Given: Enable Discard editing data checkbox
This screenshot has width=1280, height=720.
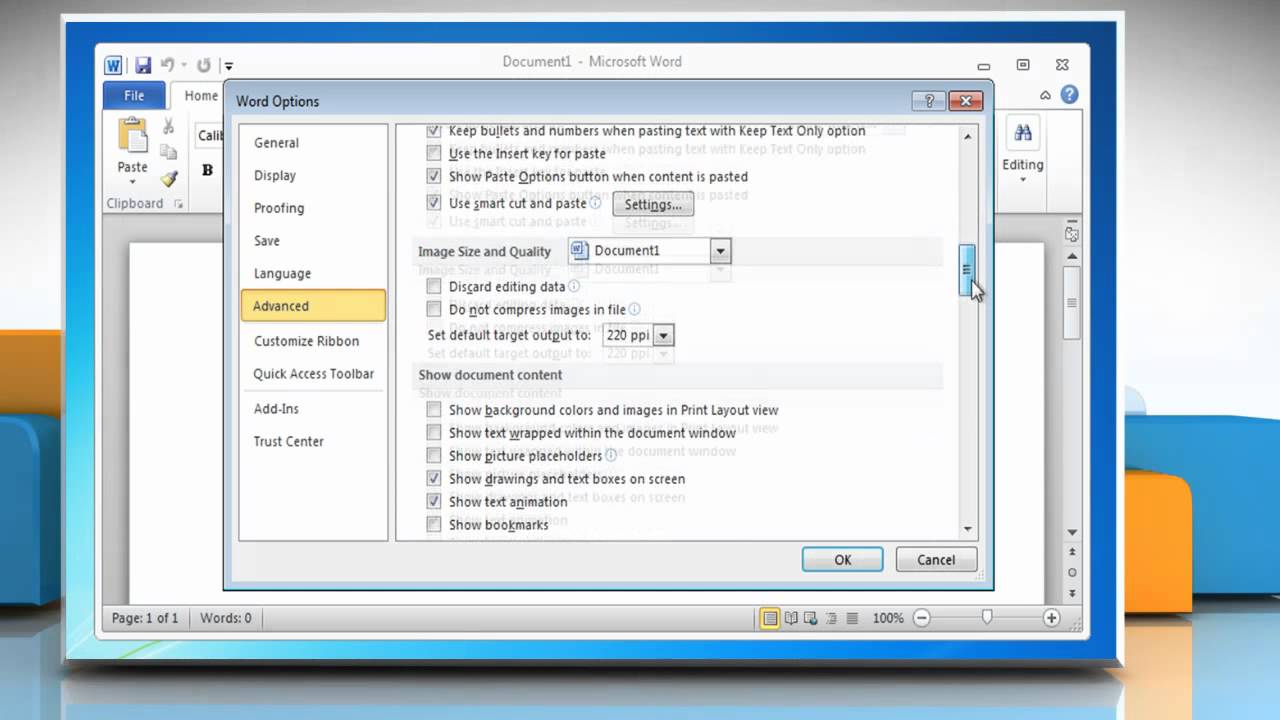Looking at the screenshot, I should click(x=433, y=286).
